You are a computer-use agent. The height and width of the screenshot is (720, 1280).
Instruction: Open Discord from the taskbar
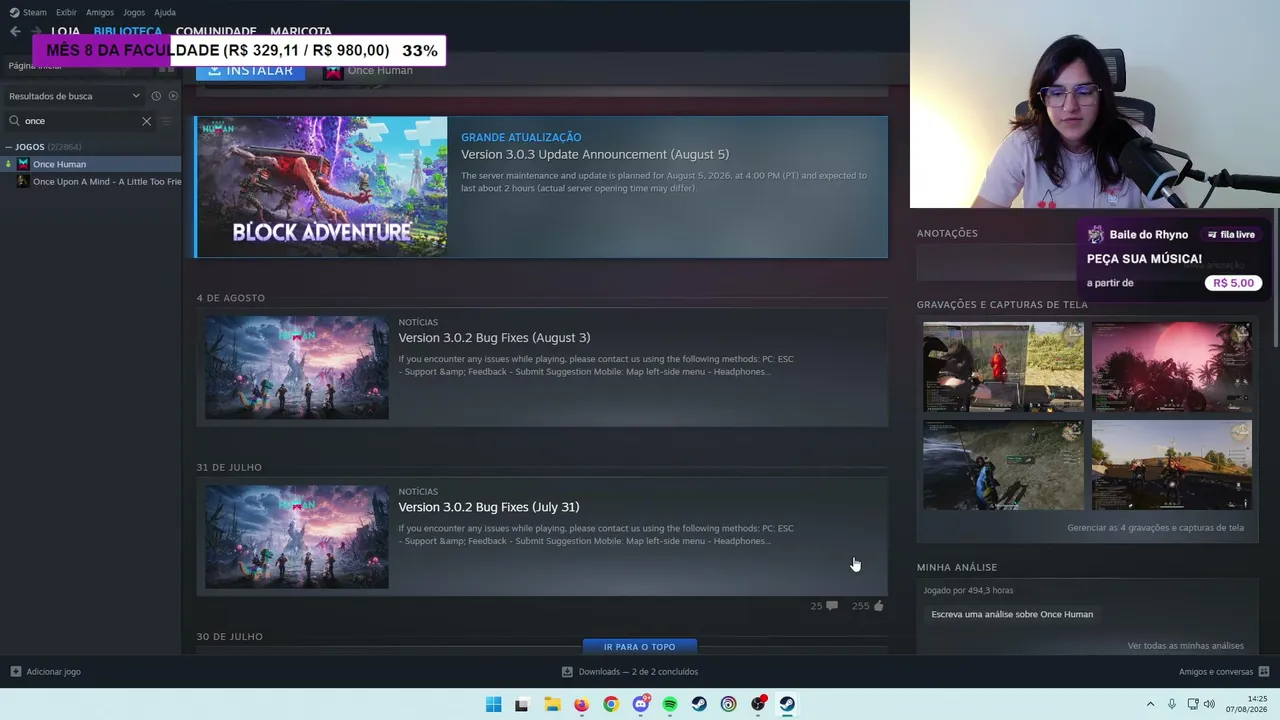pos(641,704)
